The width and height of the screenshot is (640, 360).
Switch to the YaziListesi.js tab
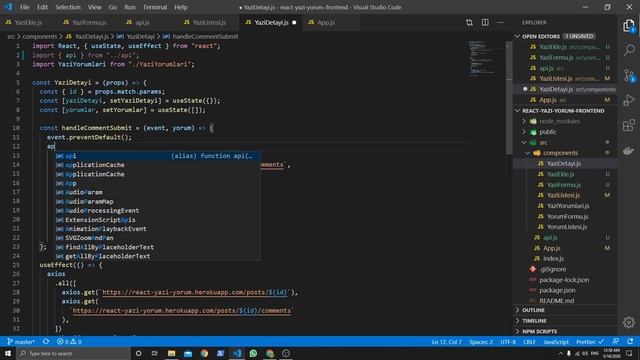(x=209, y=22)
